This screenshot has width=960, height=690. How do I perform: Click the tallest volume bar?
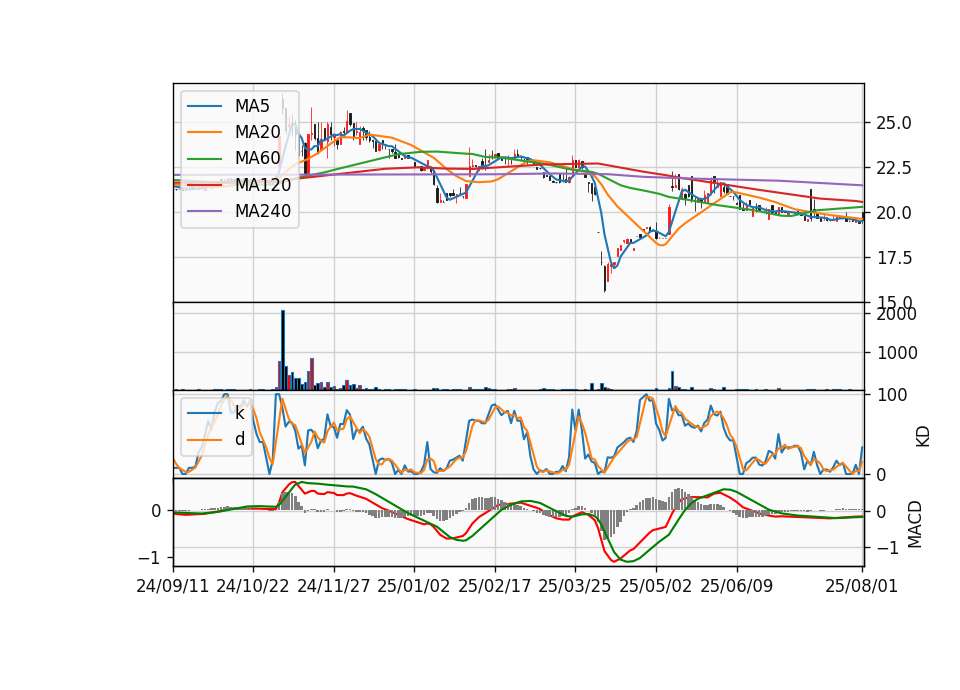(283, 350)
